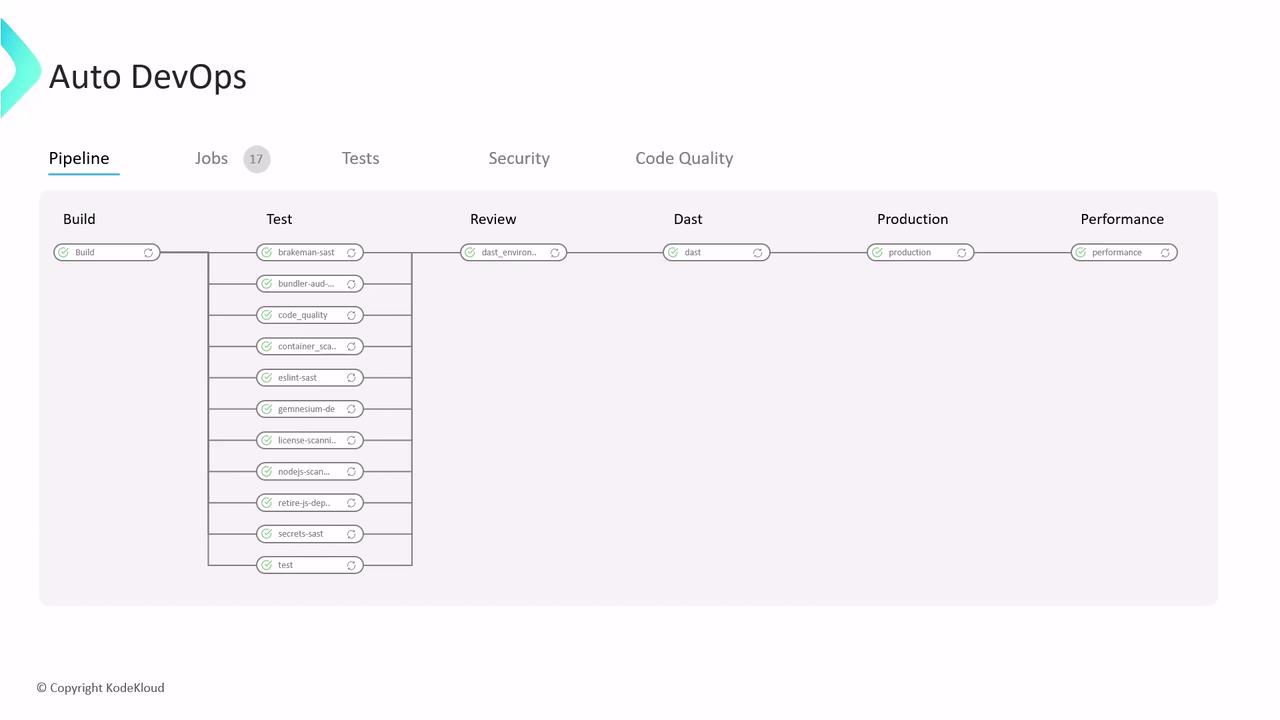Retry the production job
This screenshot has width=1280, height=720.
pyautogui.click(x=961, y=253)
